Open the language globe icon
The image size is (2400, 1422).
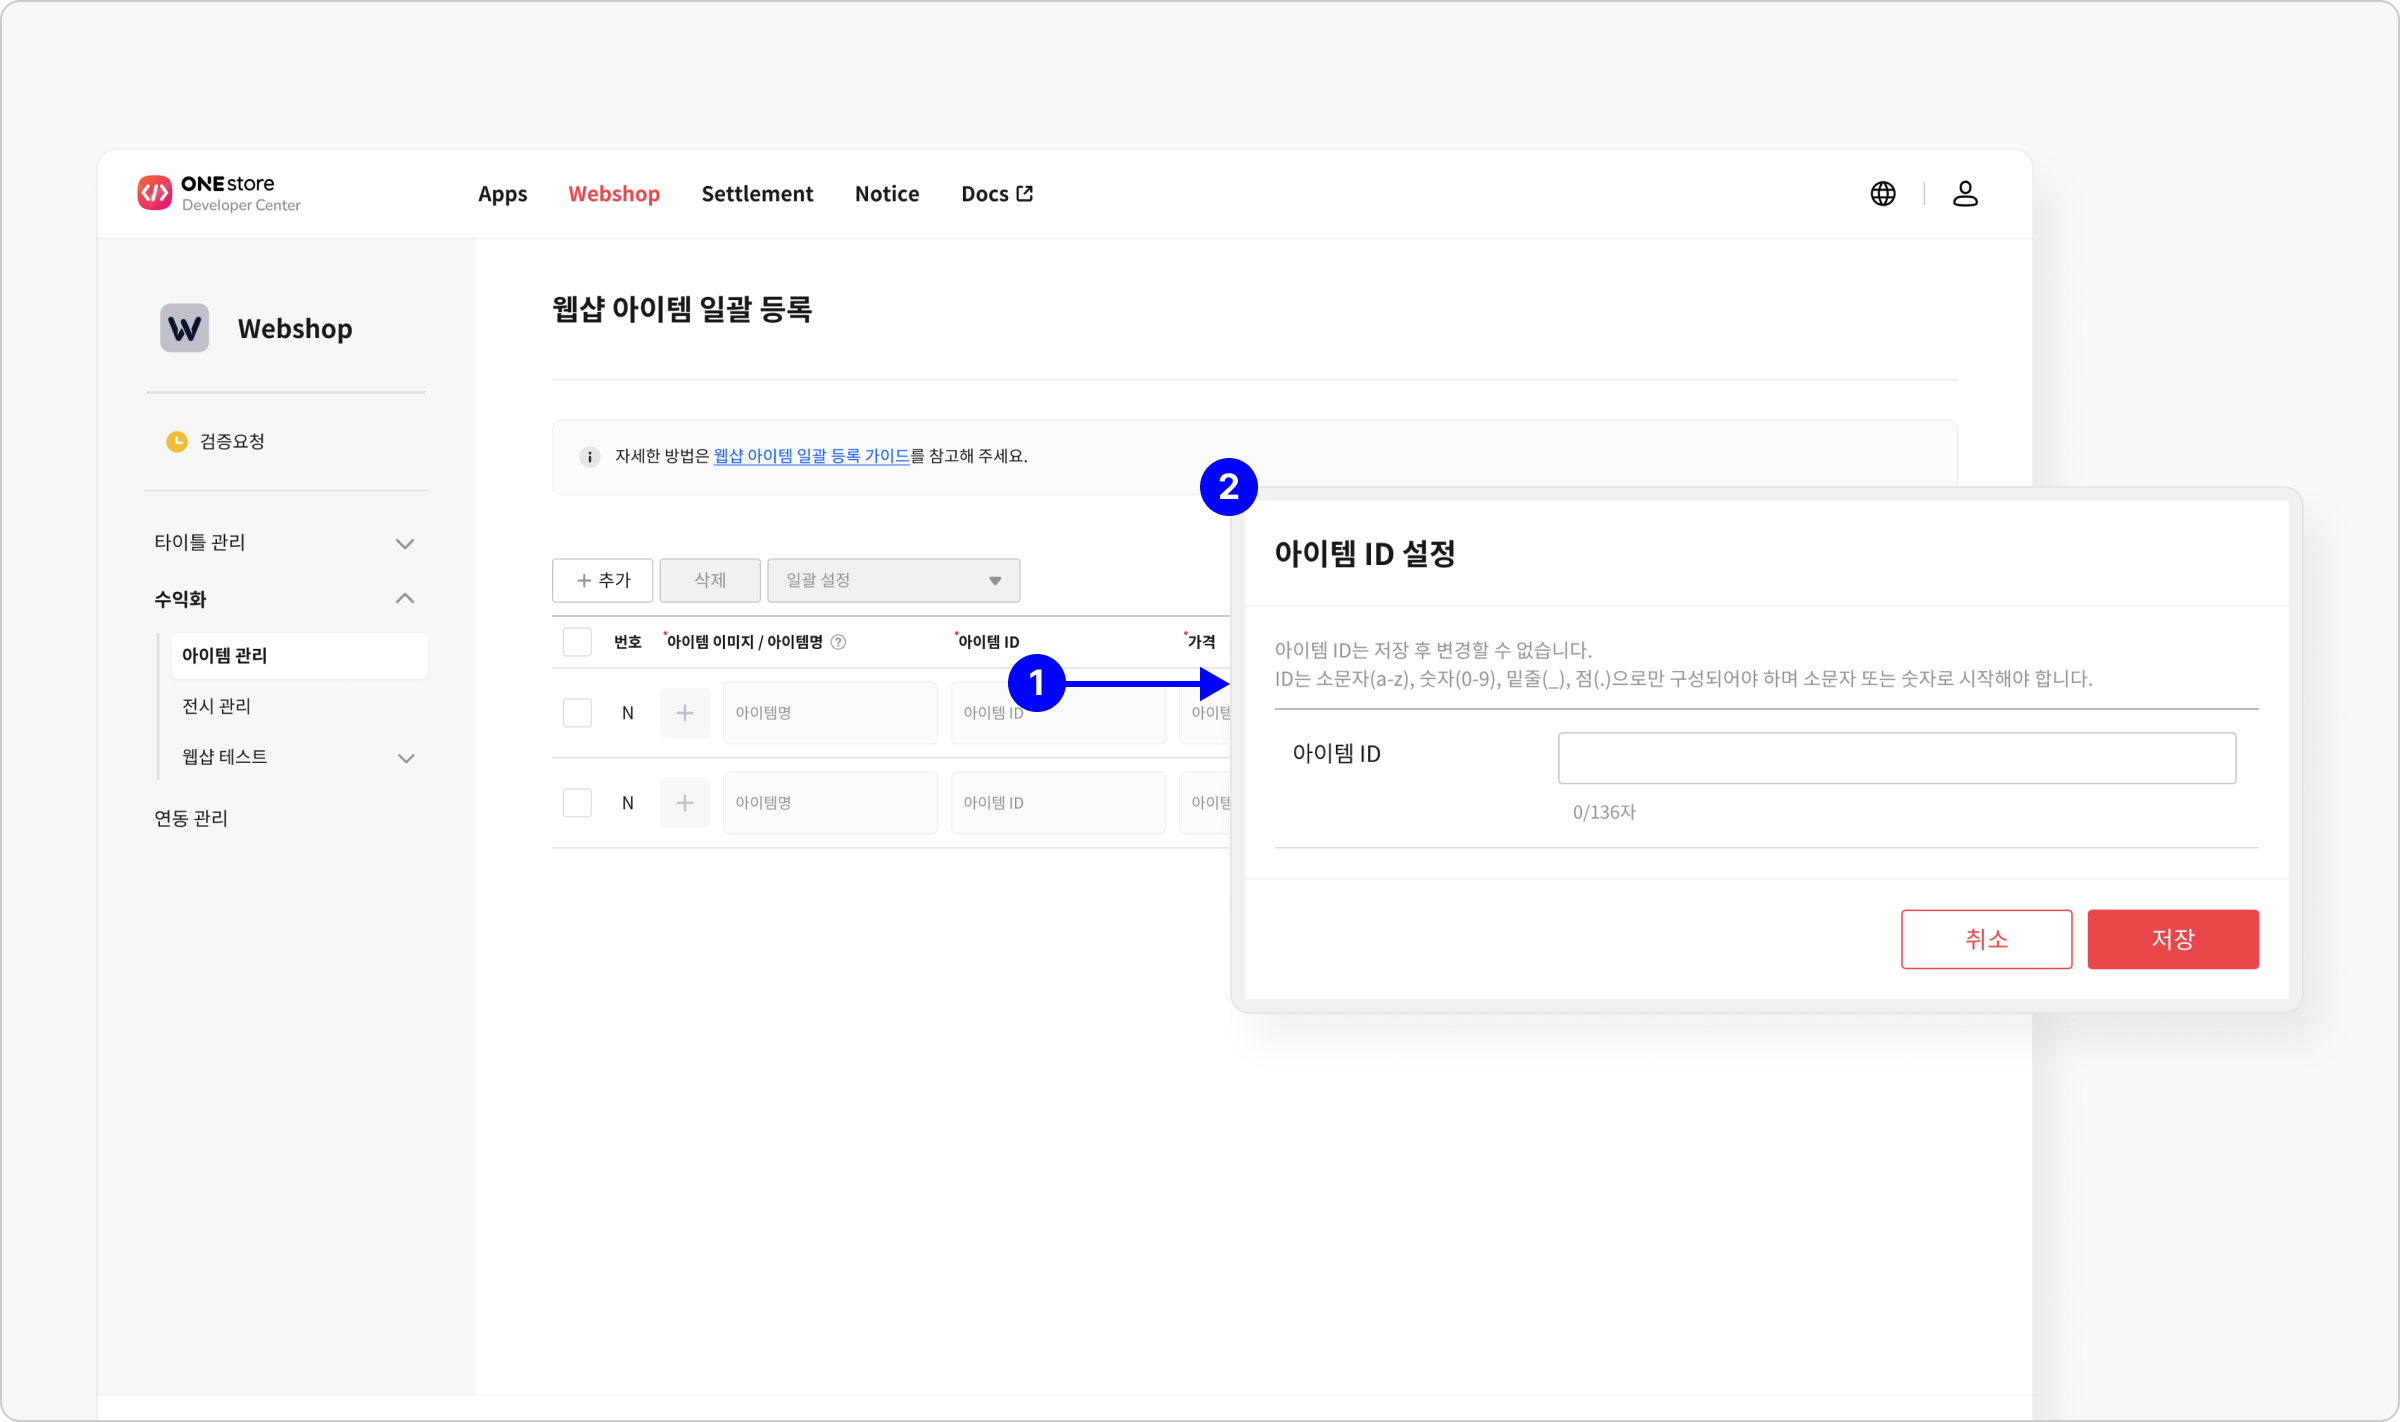click(1883, 193)
